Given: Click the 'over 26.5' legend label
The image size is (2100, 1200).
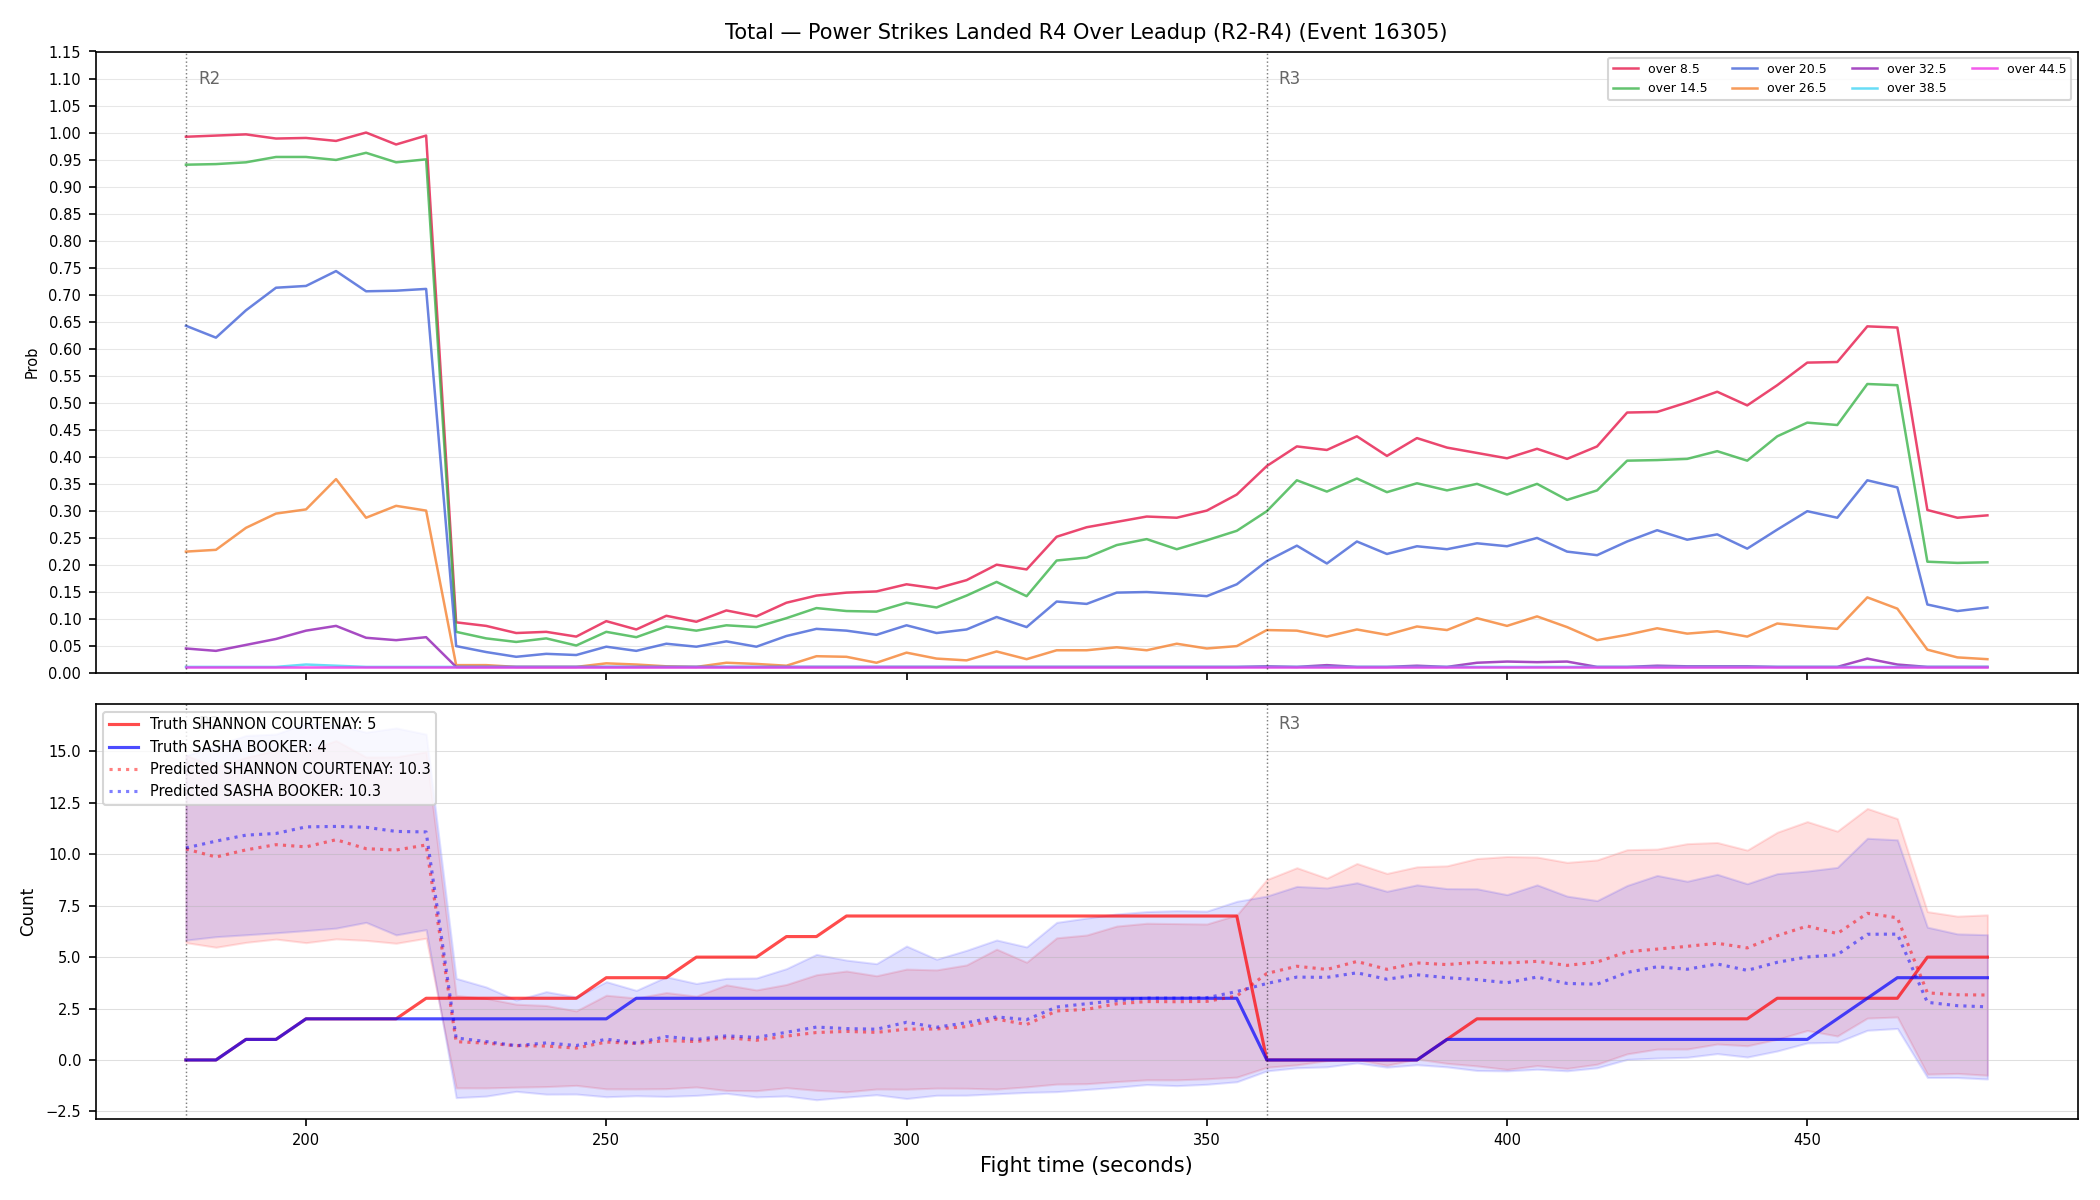Looking at the screenshot, I should 1796,88.
